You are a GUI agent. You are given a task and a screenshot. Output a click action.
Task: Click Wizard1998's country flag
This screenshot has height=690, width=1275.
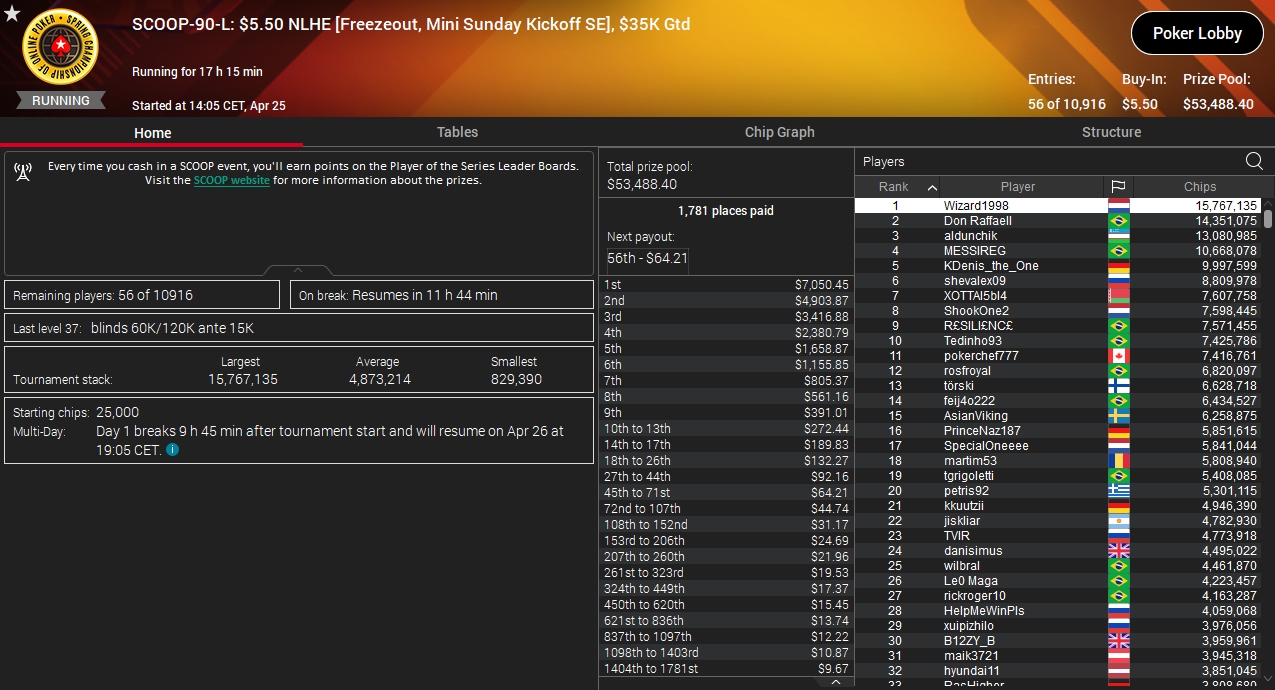point(1118,206)
